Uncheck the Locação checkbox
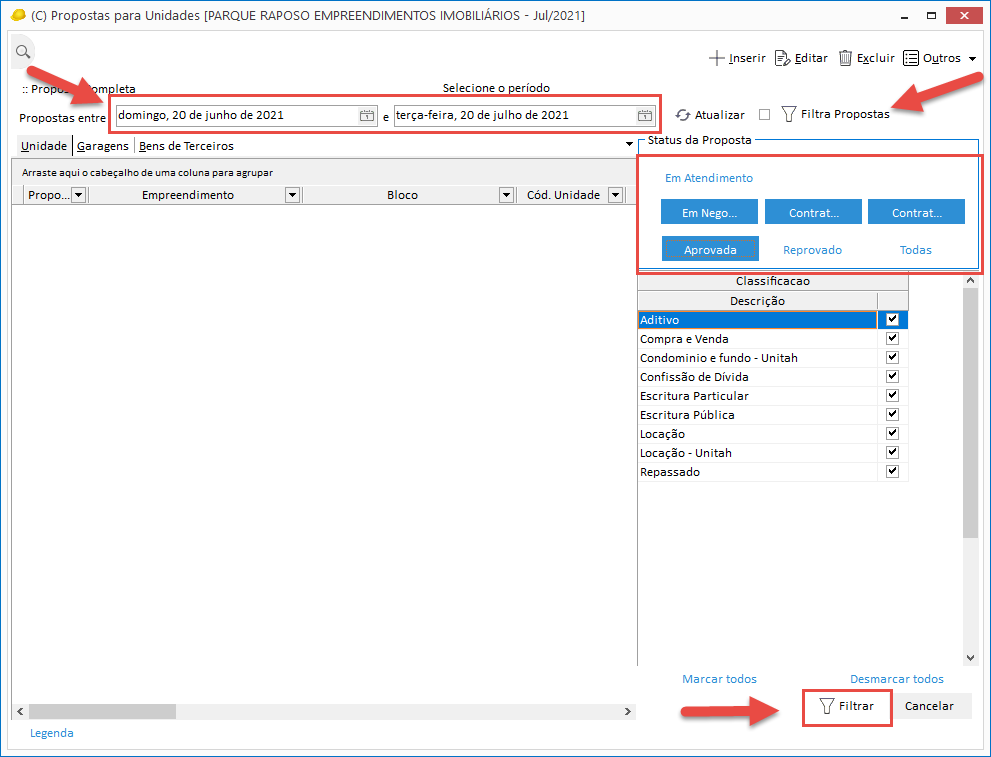This screenshot has height=757, width=991. coord(892,433)
